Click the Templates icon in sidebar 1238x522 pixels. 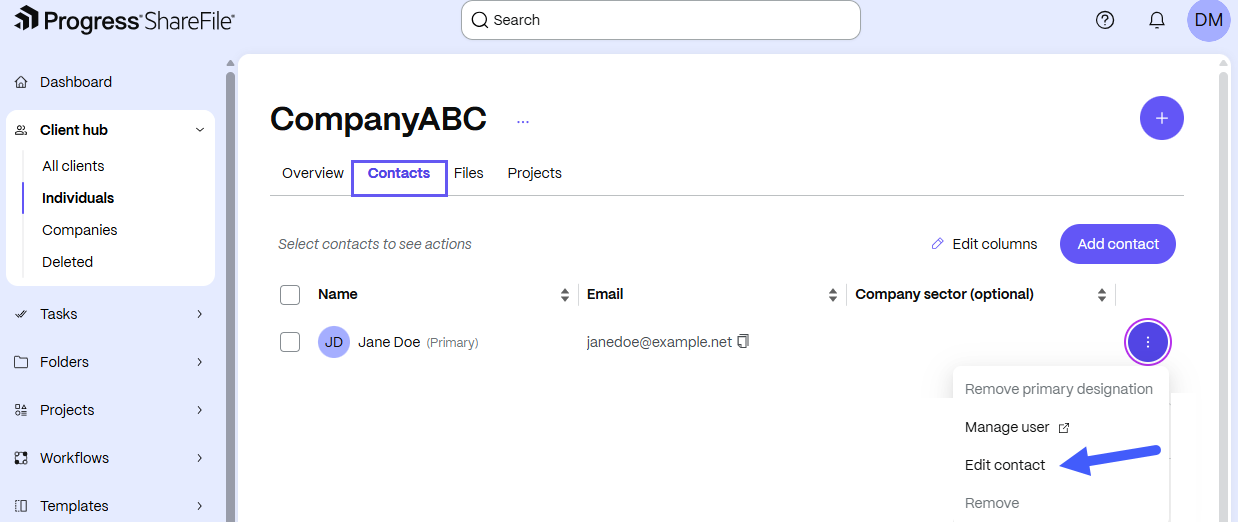click(21, 506)
